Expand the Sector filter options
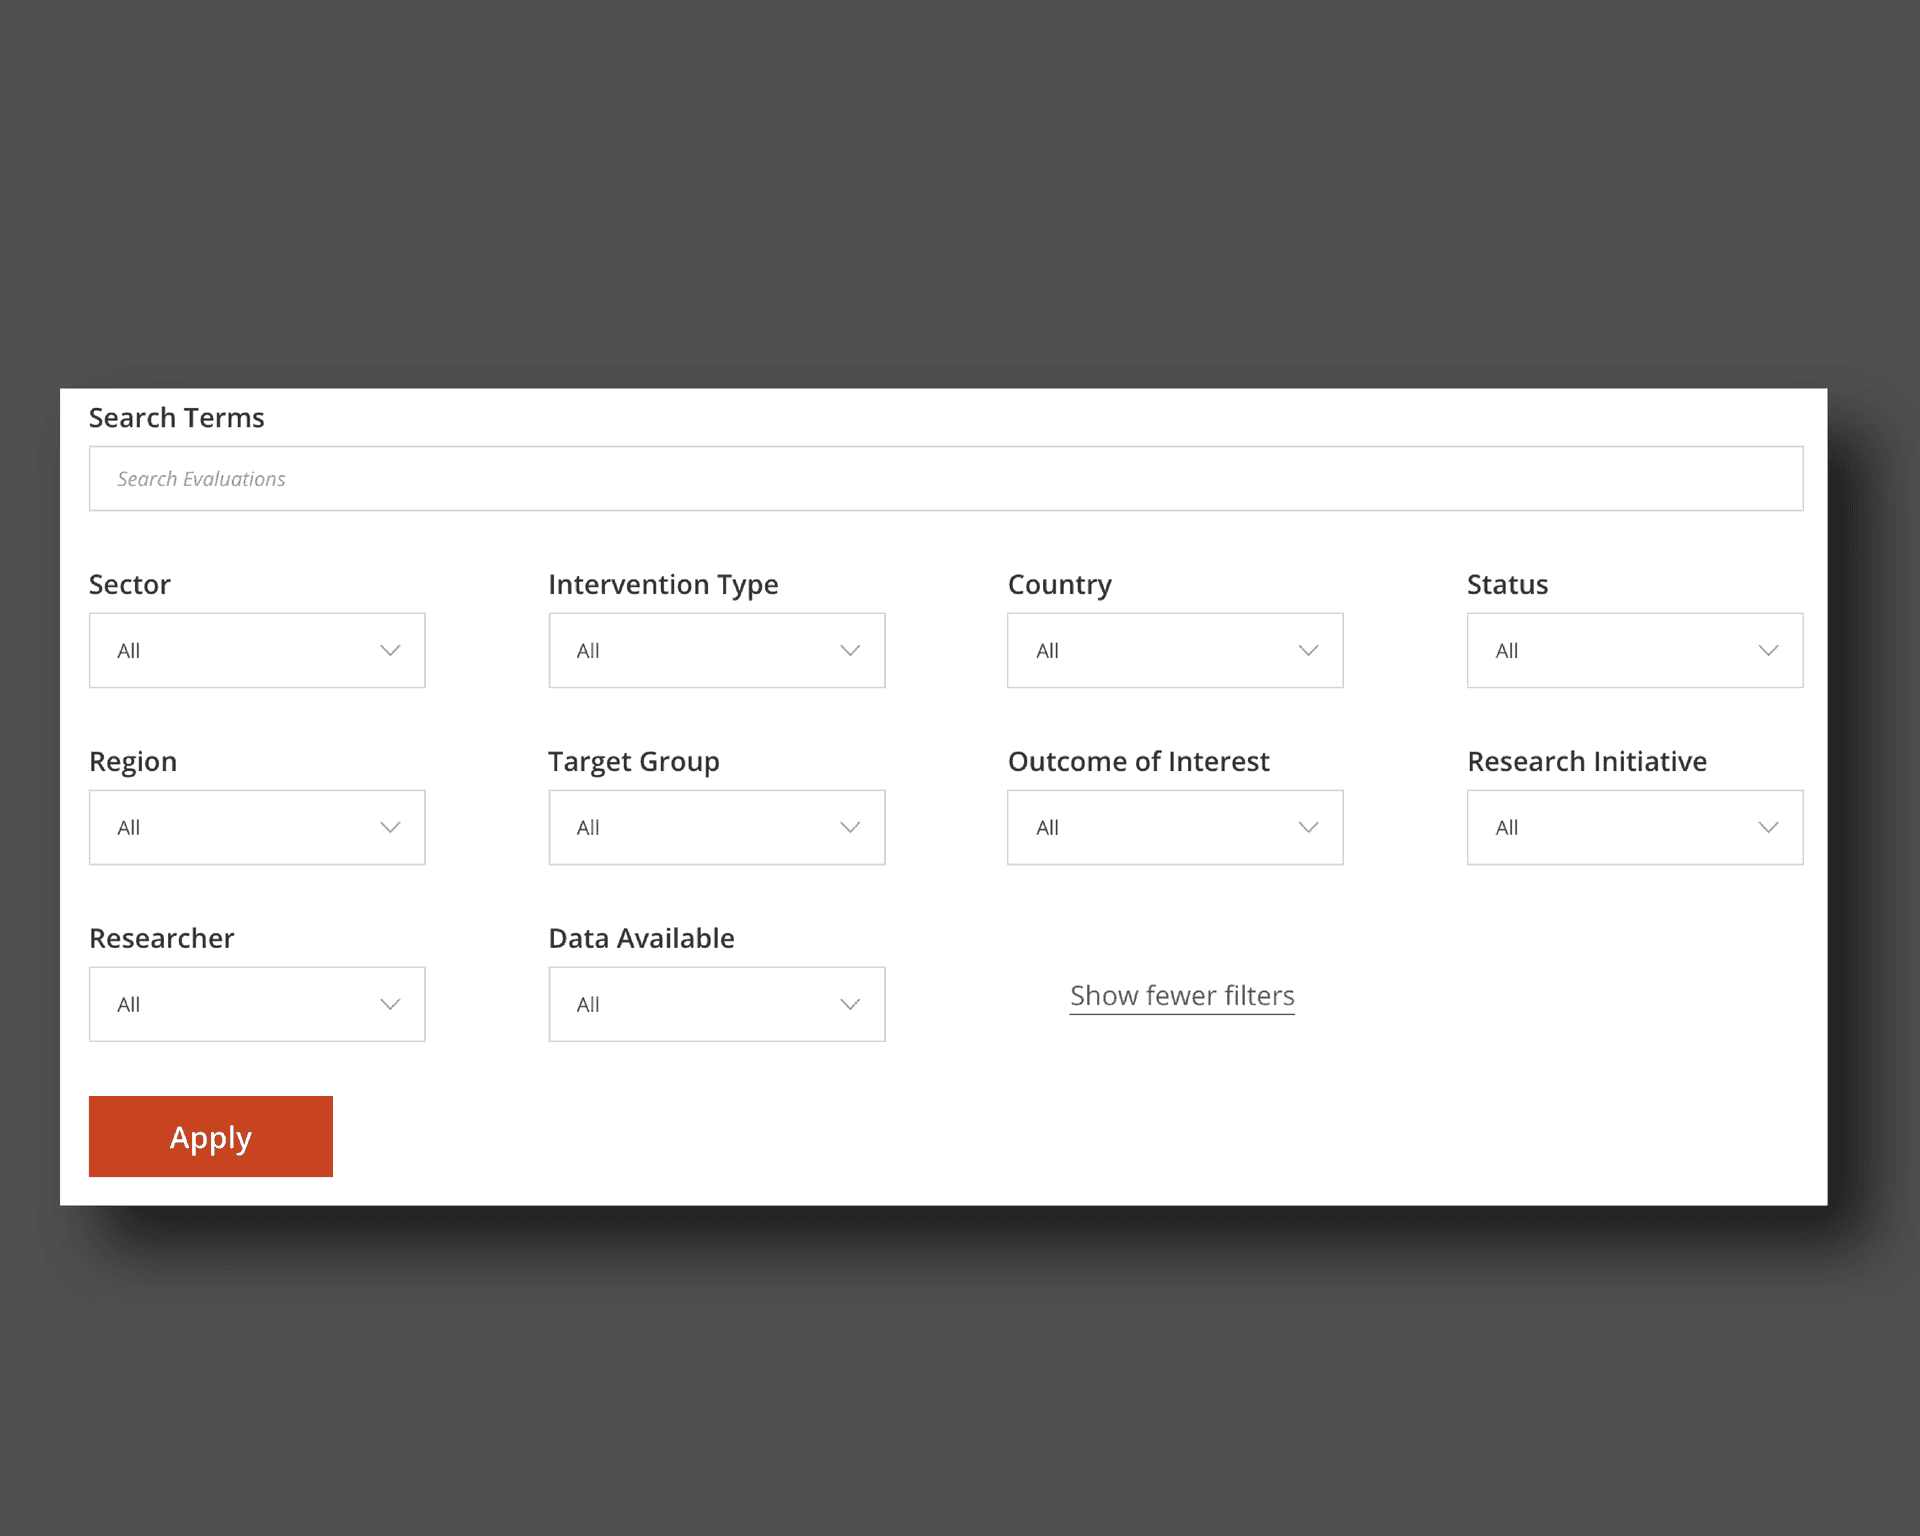 tap(257, 649)
